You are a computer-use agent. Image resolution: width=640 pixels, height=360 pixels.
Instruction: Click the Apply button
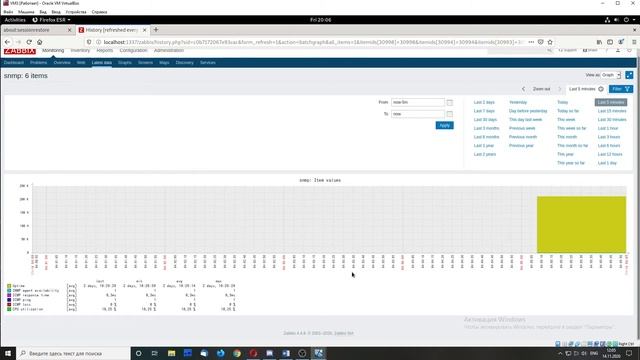pyautogui.click(x=444, y=125)
